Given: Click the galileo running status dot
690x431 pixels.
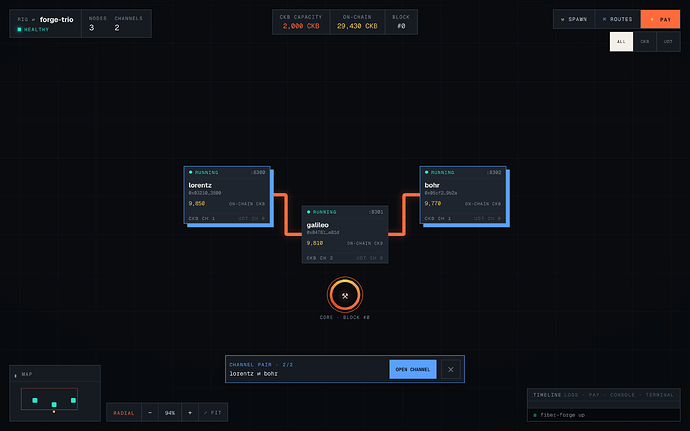Looking at the screenshot, I should 308,212.
